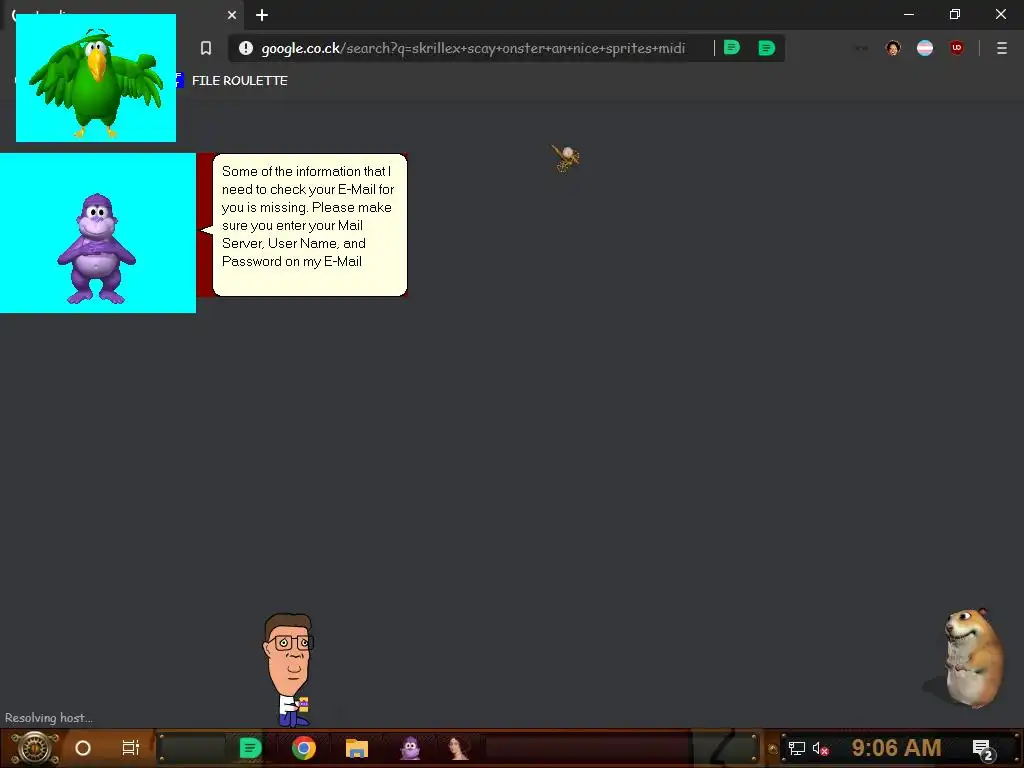The width and height of the screenshot is (1024, 768).
Task: Restore down the browser window
Action: 955,14
